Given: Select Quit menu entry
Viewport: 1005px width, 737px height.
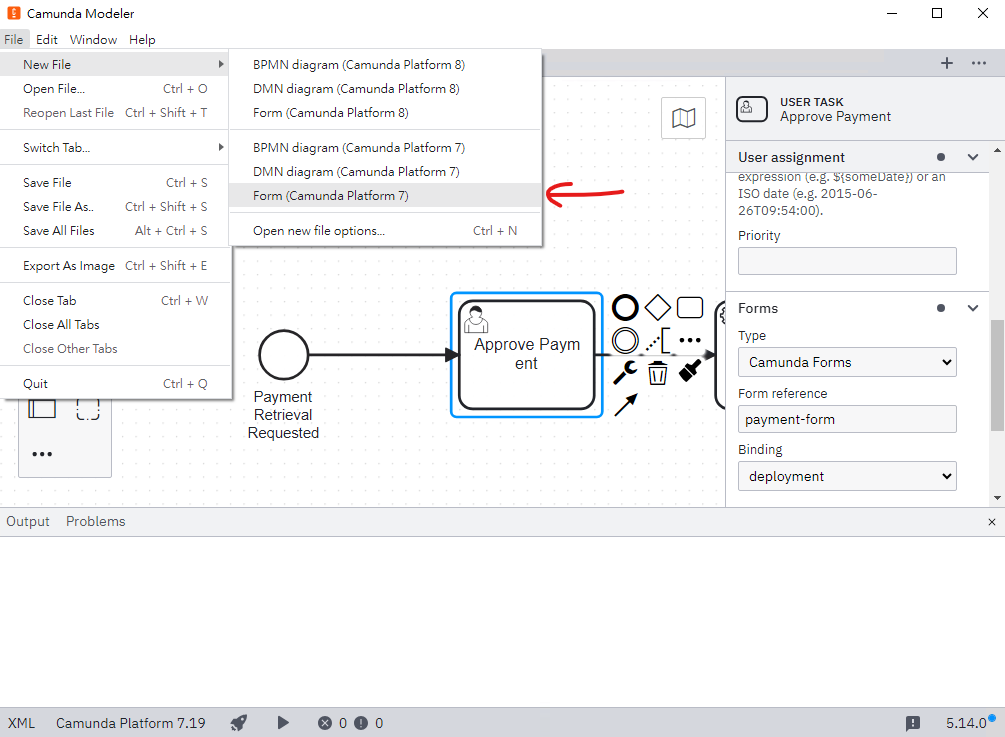Looking at the screenshot, I should [115, 383].
